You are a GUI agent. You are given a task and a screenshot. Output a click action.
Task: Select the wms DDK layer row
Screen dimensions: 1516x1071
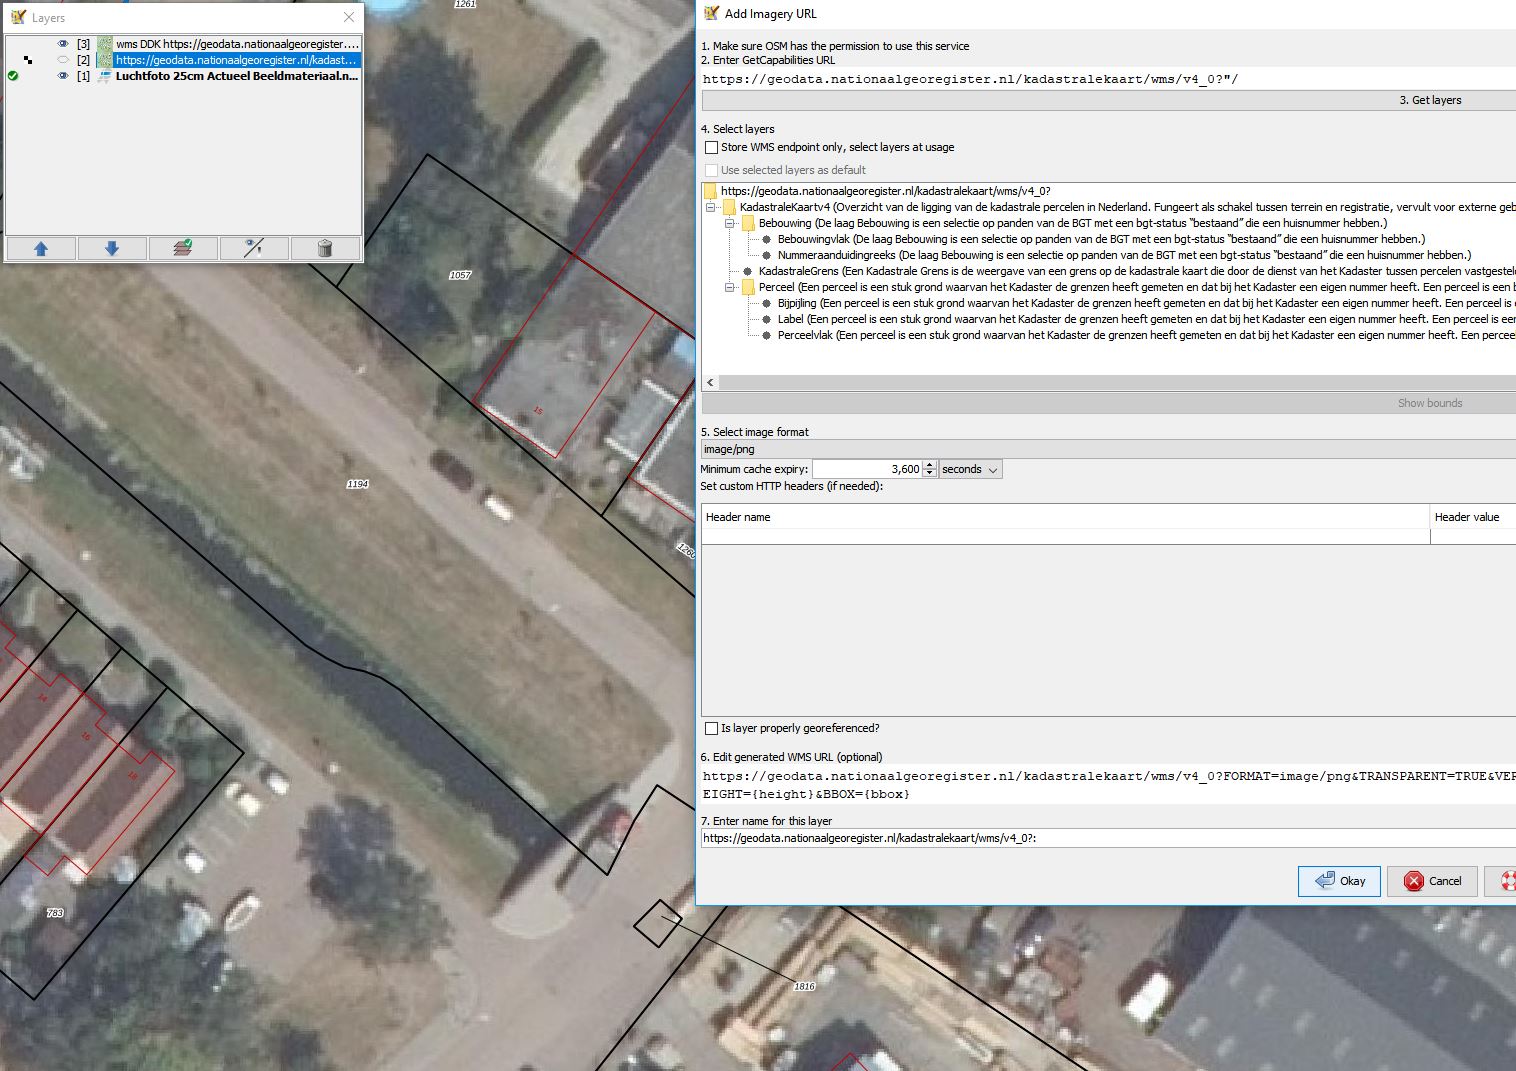click(237, 44)
